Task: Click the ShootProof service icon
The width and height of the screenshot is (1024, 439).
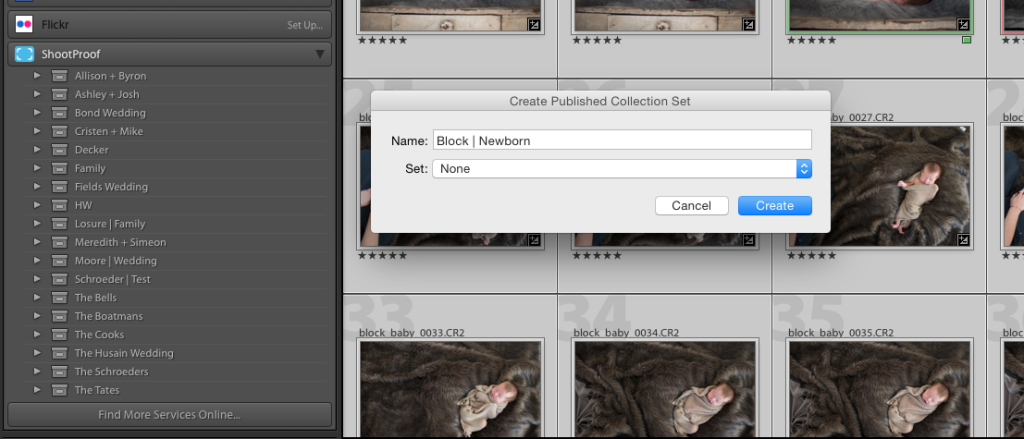Action: 24,54
